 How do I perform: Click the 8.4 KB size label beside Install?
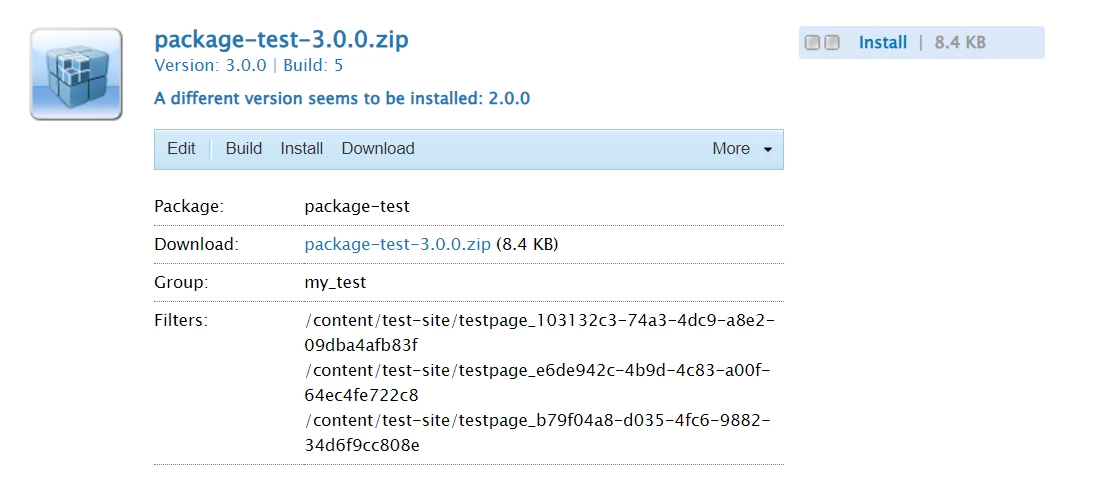pyautogui.click(x=960, y=43)
